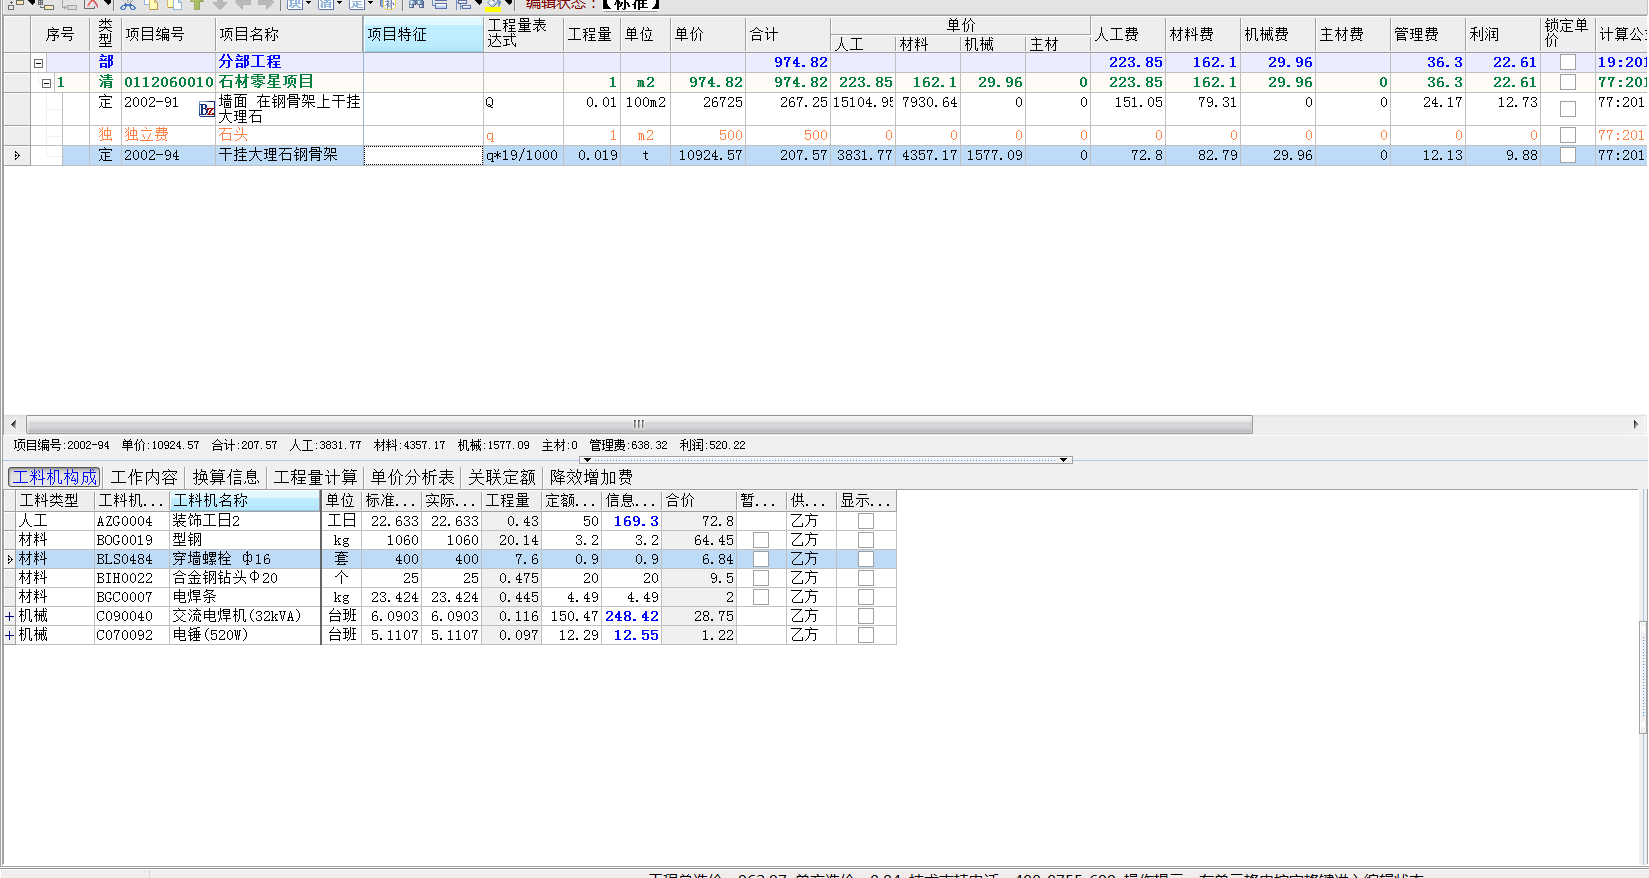Screen dimensions: 1649x878
Task: Click unit price value 10924.57 in grid
Action: (x=710, y=155)
